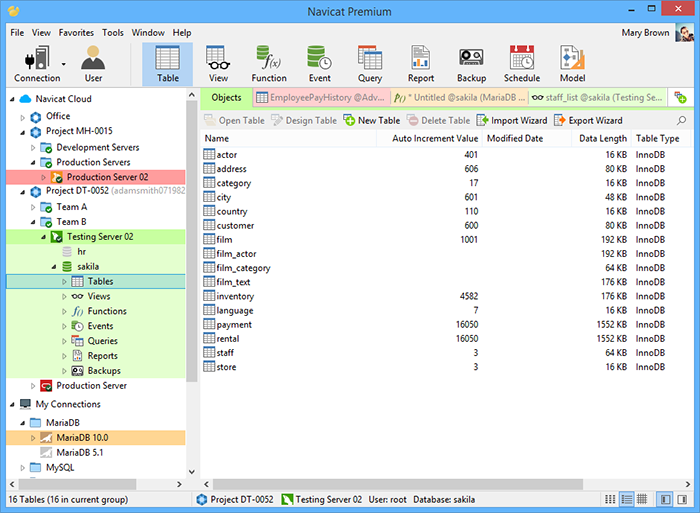This screenshot has height=513, width=700.
Task: Select Functions node under sakila
Action: tap(107, 311)
